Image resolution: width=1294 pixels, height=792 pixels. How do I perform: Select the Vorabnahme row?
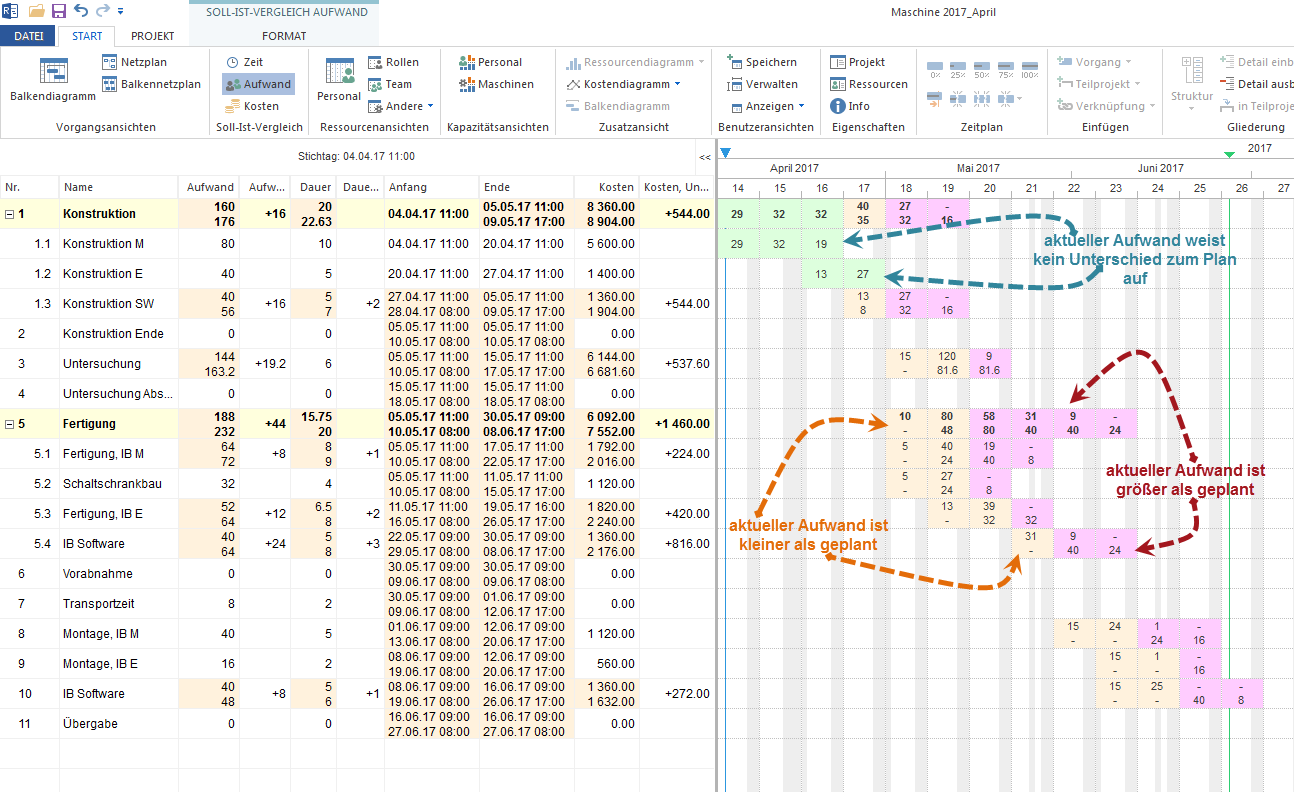(x=358, y=574)
